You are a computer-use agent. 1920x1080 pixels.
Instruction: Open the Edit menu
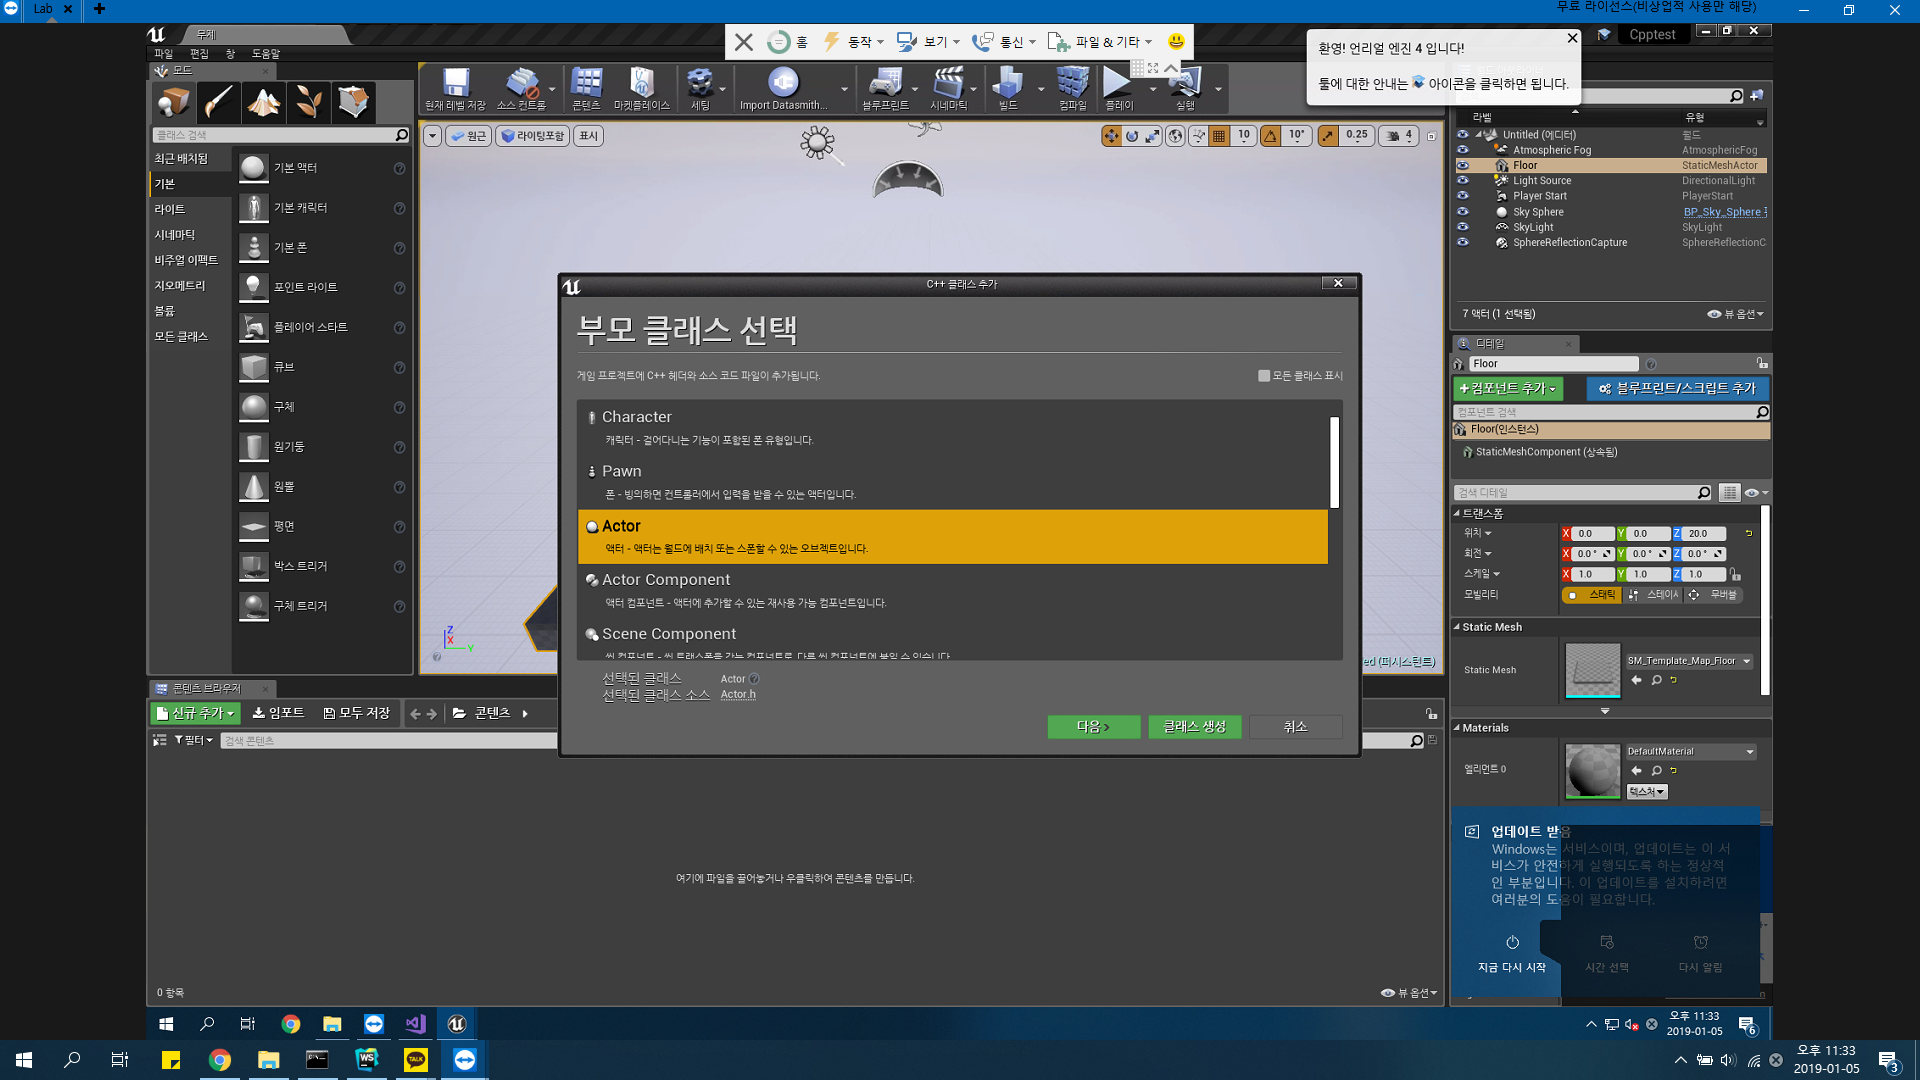point(199,54)
